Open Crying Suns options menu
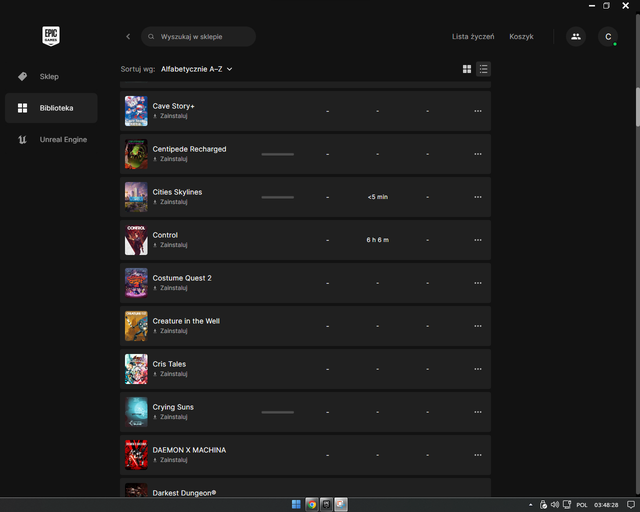Viewport: 640px width, 512px height. 478,412
